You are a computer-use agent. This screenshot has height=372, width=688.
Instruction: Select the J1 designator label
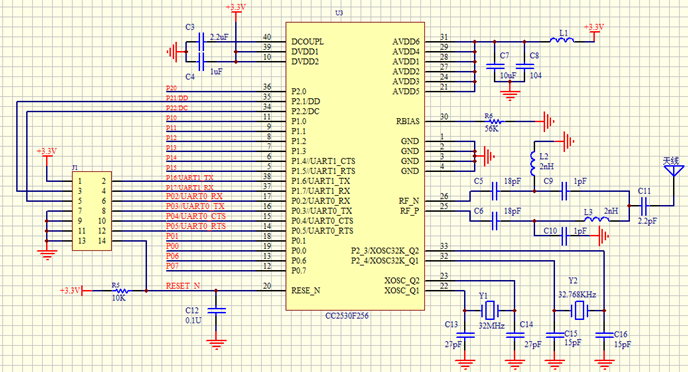point(75,168)
